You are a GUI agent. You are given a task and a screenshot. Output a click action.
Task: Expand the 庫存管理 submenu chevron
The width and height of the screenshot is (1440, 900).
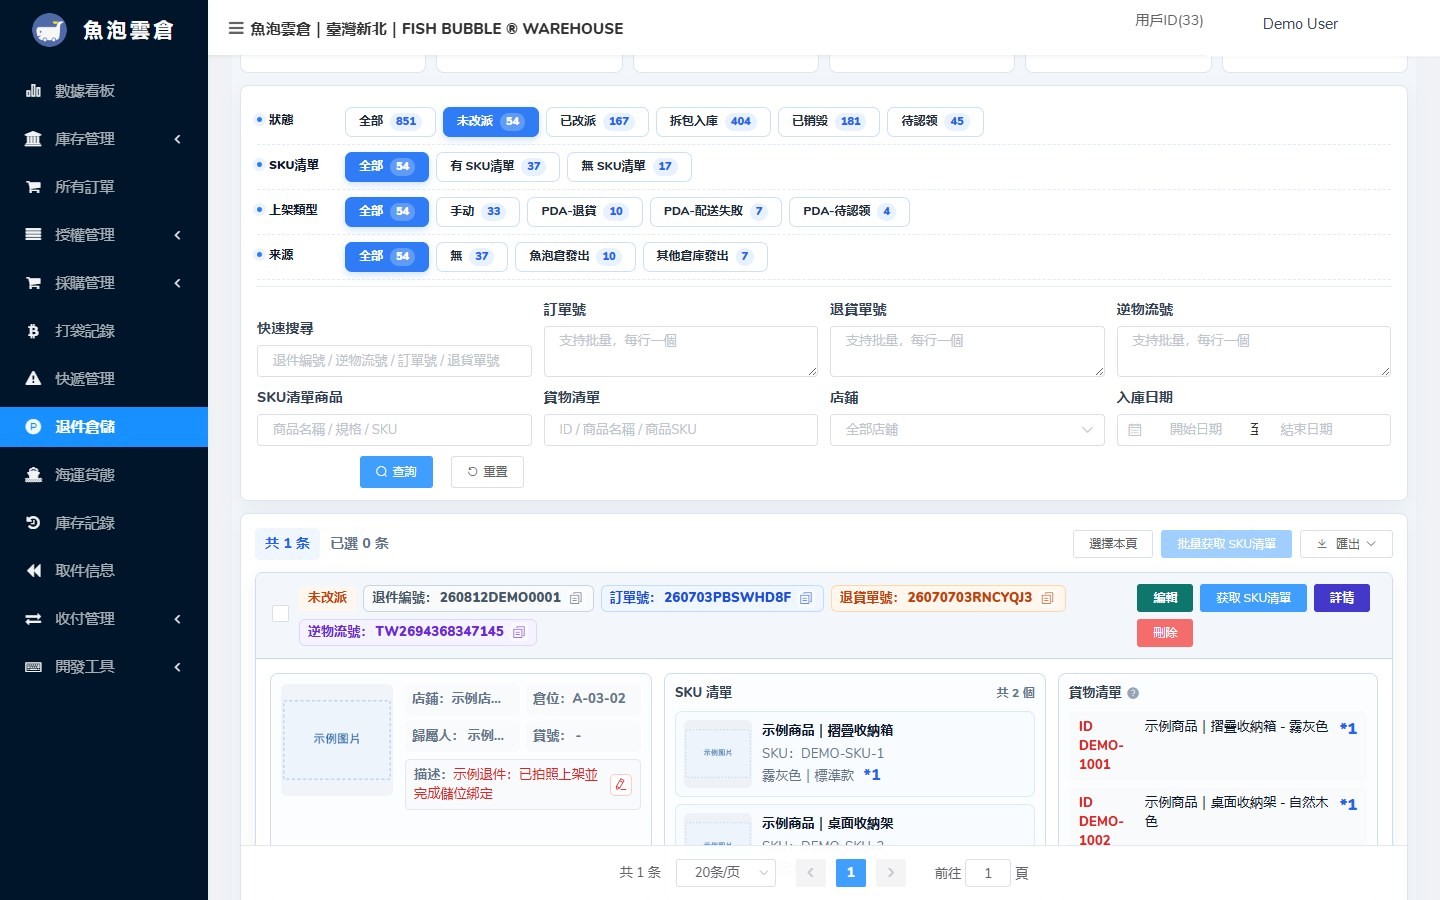click(x=177, y=139)
